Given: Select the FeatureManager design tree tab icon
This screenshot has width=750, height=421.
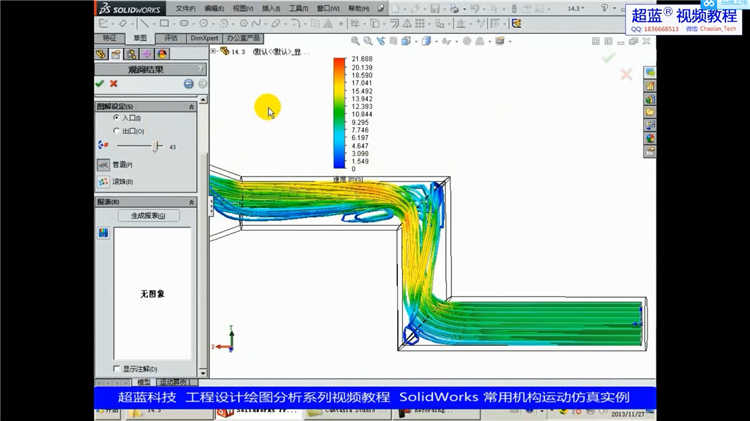Looking at the screenshot, I should click(101, 54).
